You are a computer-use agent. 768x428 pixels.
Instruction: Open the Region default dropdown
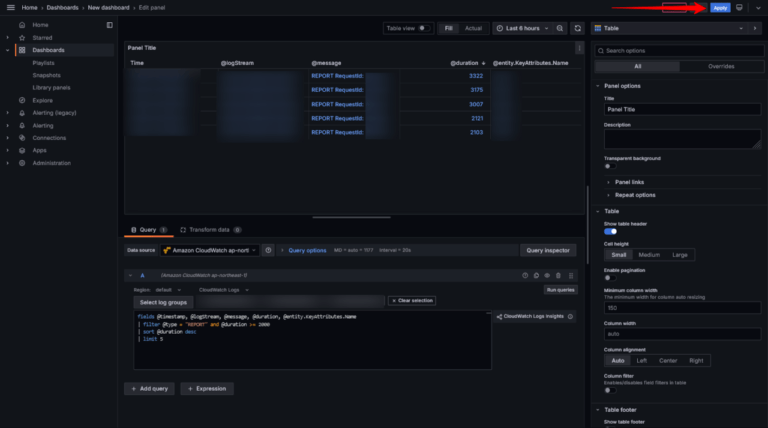(168, 290)
